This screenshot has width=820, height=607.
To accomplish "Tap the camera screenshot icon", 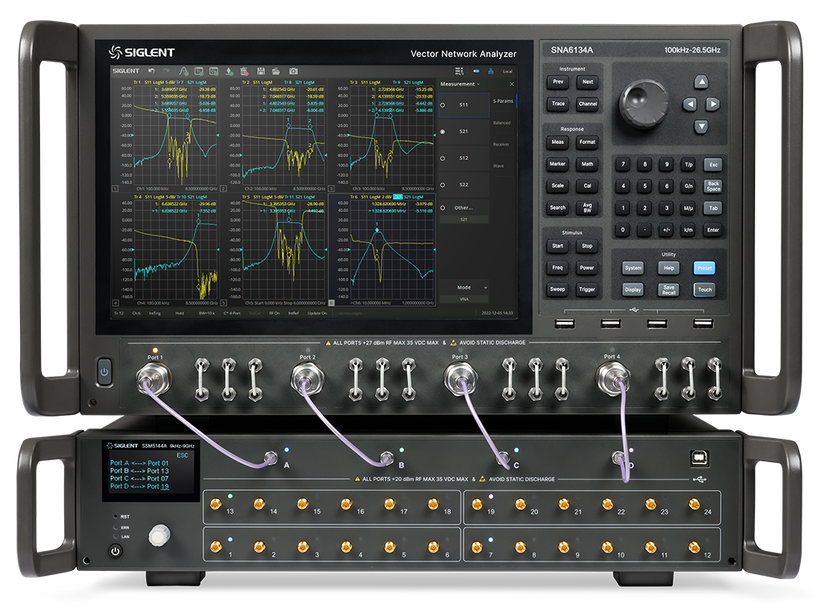I will click(293, 71).
